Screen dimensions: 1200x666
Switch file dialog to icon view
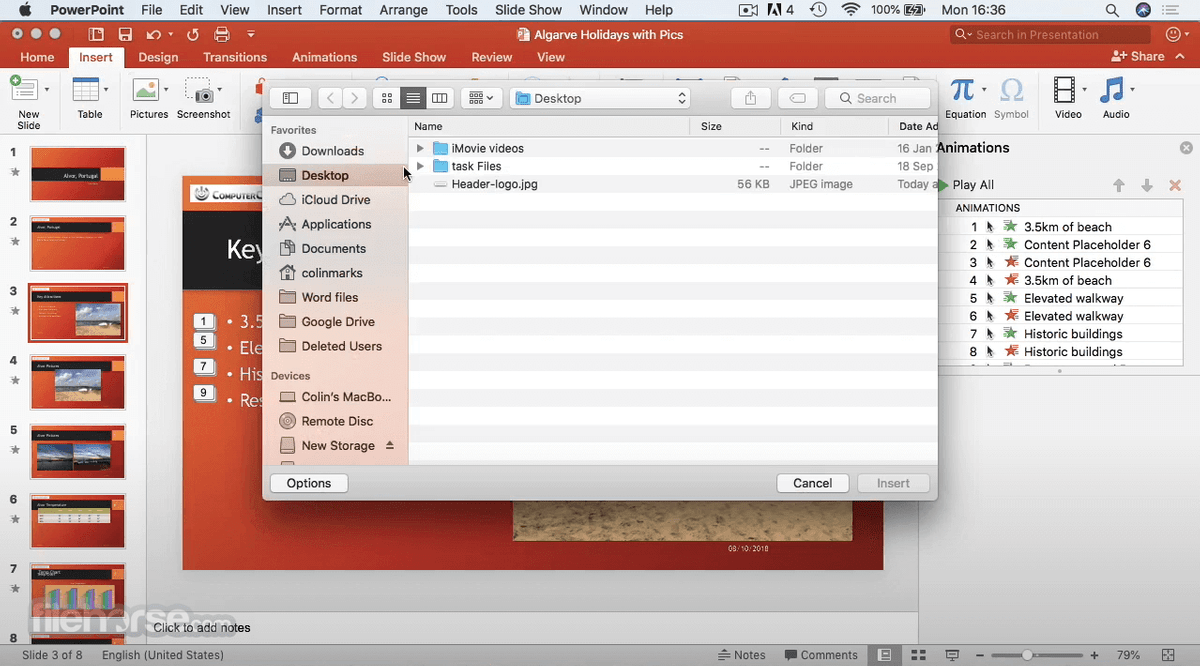point(387,98)
